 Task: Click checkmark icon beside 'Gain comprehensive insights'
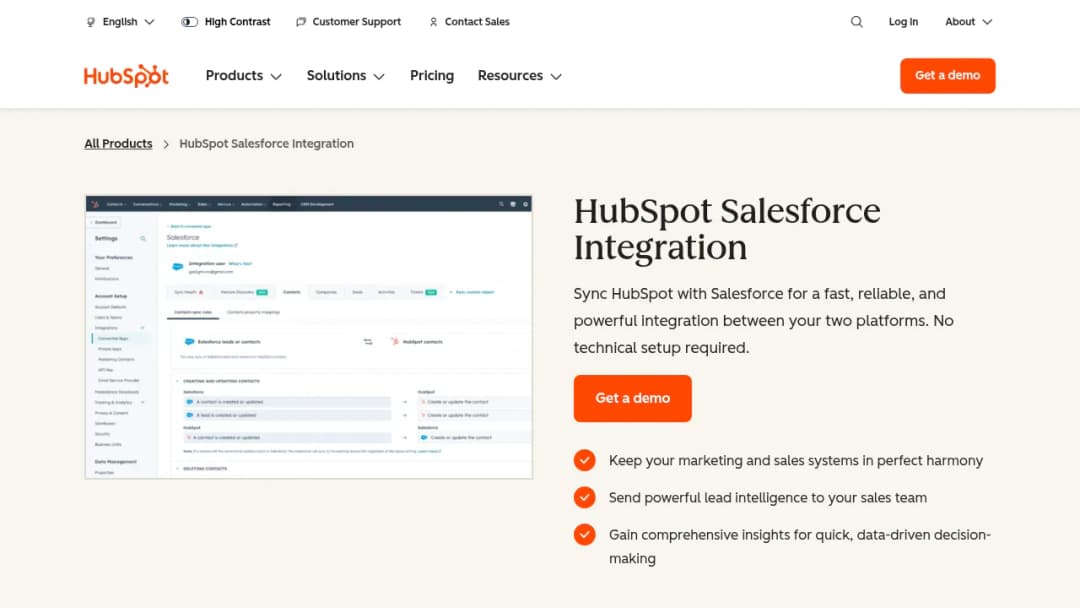(585, 534)
